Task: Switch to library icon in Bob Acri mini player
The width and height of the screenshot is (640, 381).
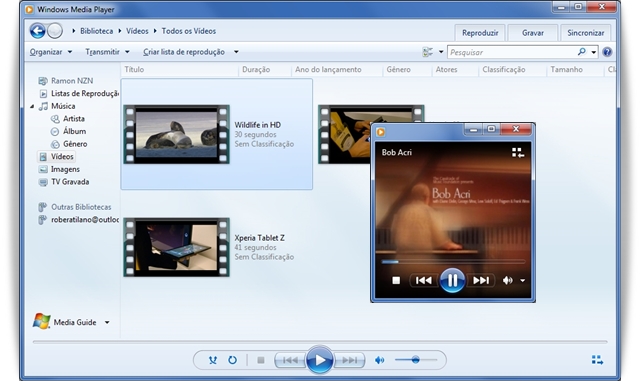Action: [518, 153]
